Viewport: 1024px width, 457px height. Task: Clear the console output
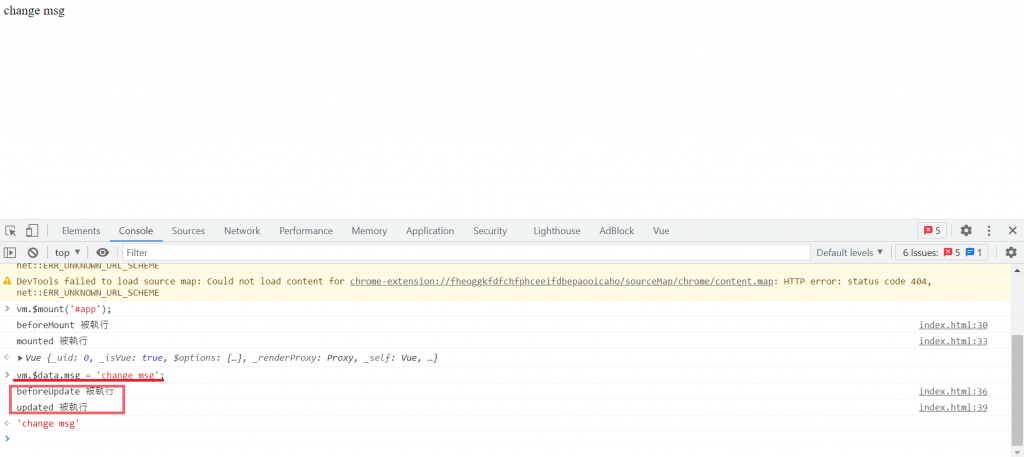(33, 253)
